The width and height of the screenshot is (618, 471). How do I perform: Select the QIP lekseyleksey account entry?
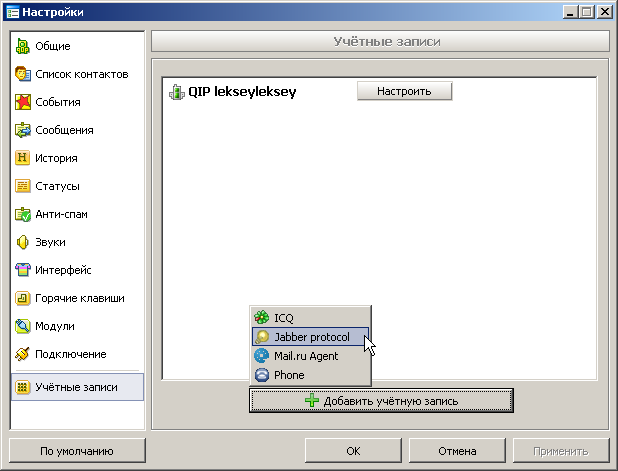click(x=242, y=92)
